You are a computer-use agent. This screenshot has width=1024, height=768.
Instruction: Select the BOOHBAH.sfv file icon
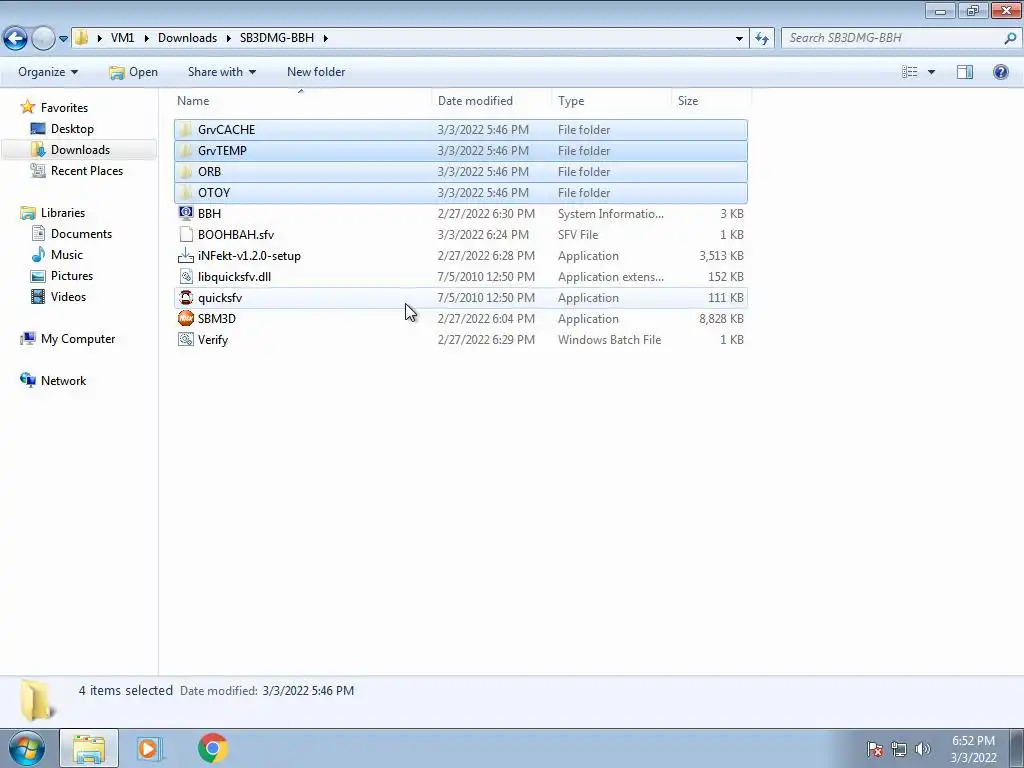pyautogui.click(x=186, y=234)
